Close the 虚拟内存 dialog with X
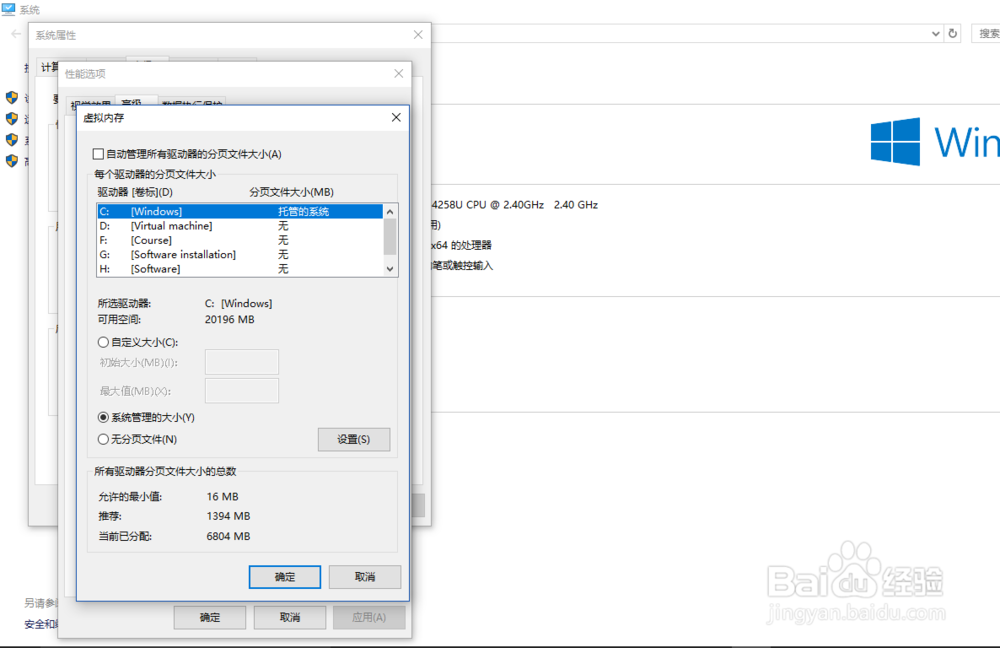Screen dimensions: 1000x648 click(x=396, y=117)
